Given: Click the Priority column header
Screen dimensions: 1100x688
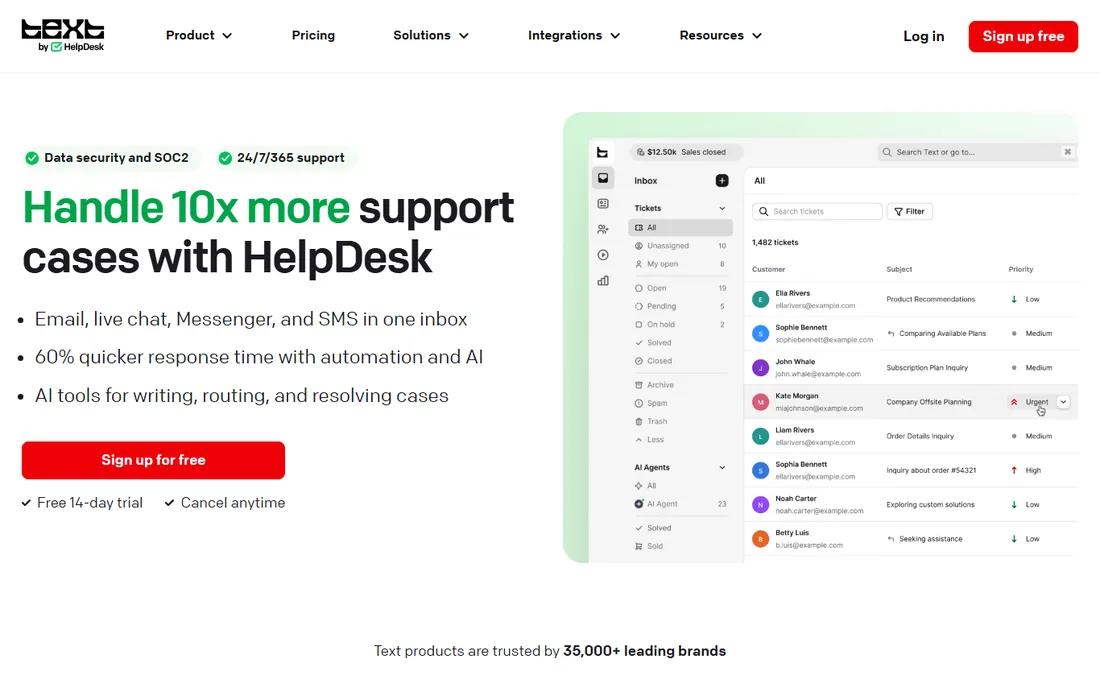Looking at the screenshot, I should point(1021,269).
